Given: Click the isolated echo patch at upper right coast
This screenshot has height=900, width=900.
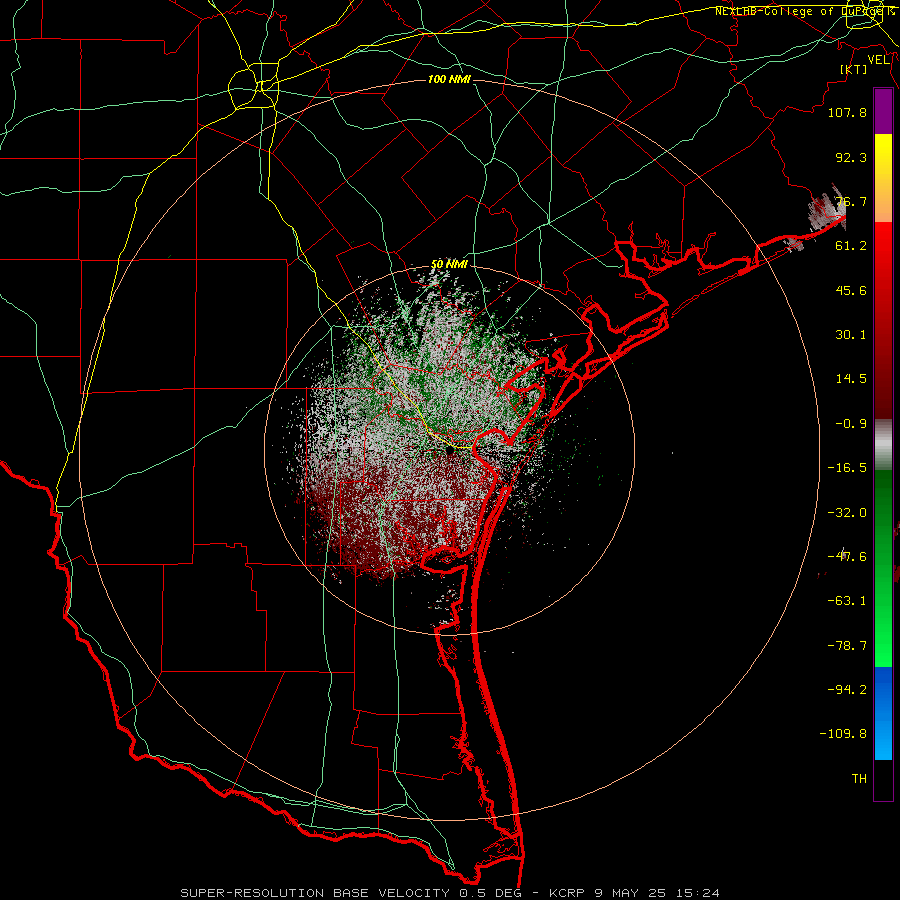Looking at the screenshot, I should tap(827, 209).
